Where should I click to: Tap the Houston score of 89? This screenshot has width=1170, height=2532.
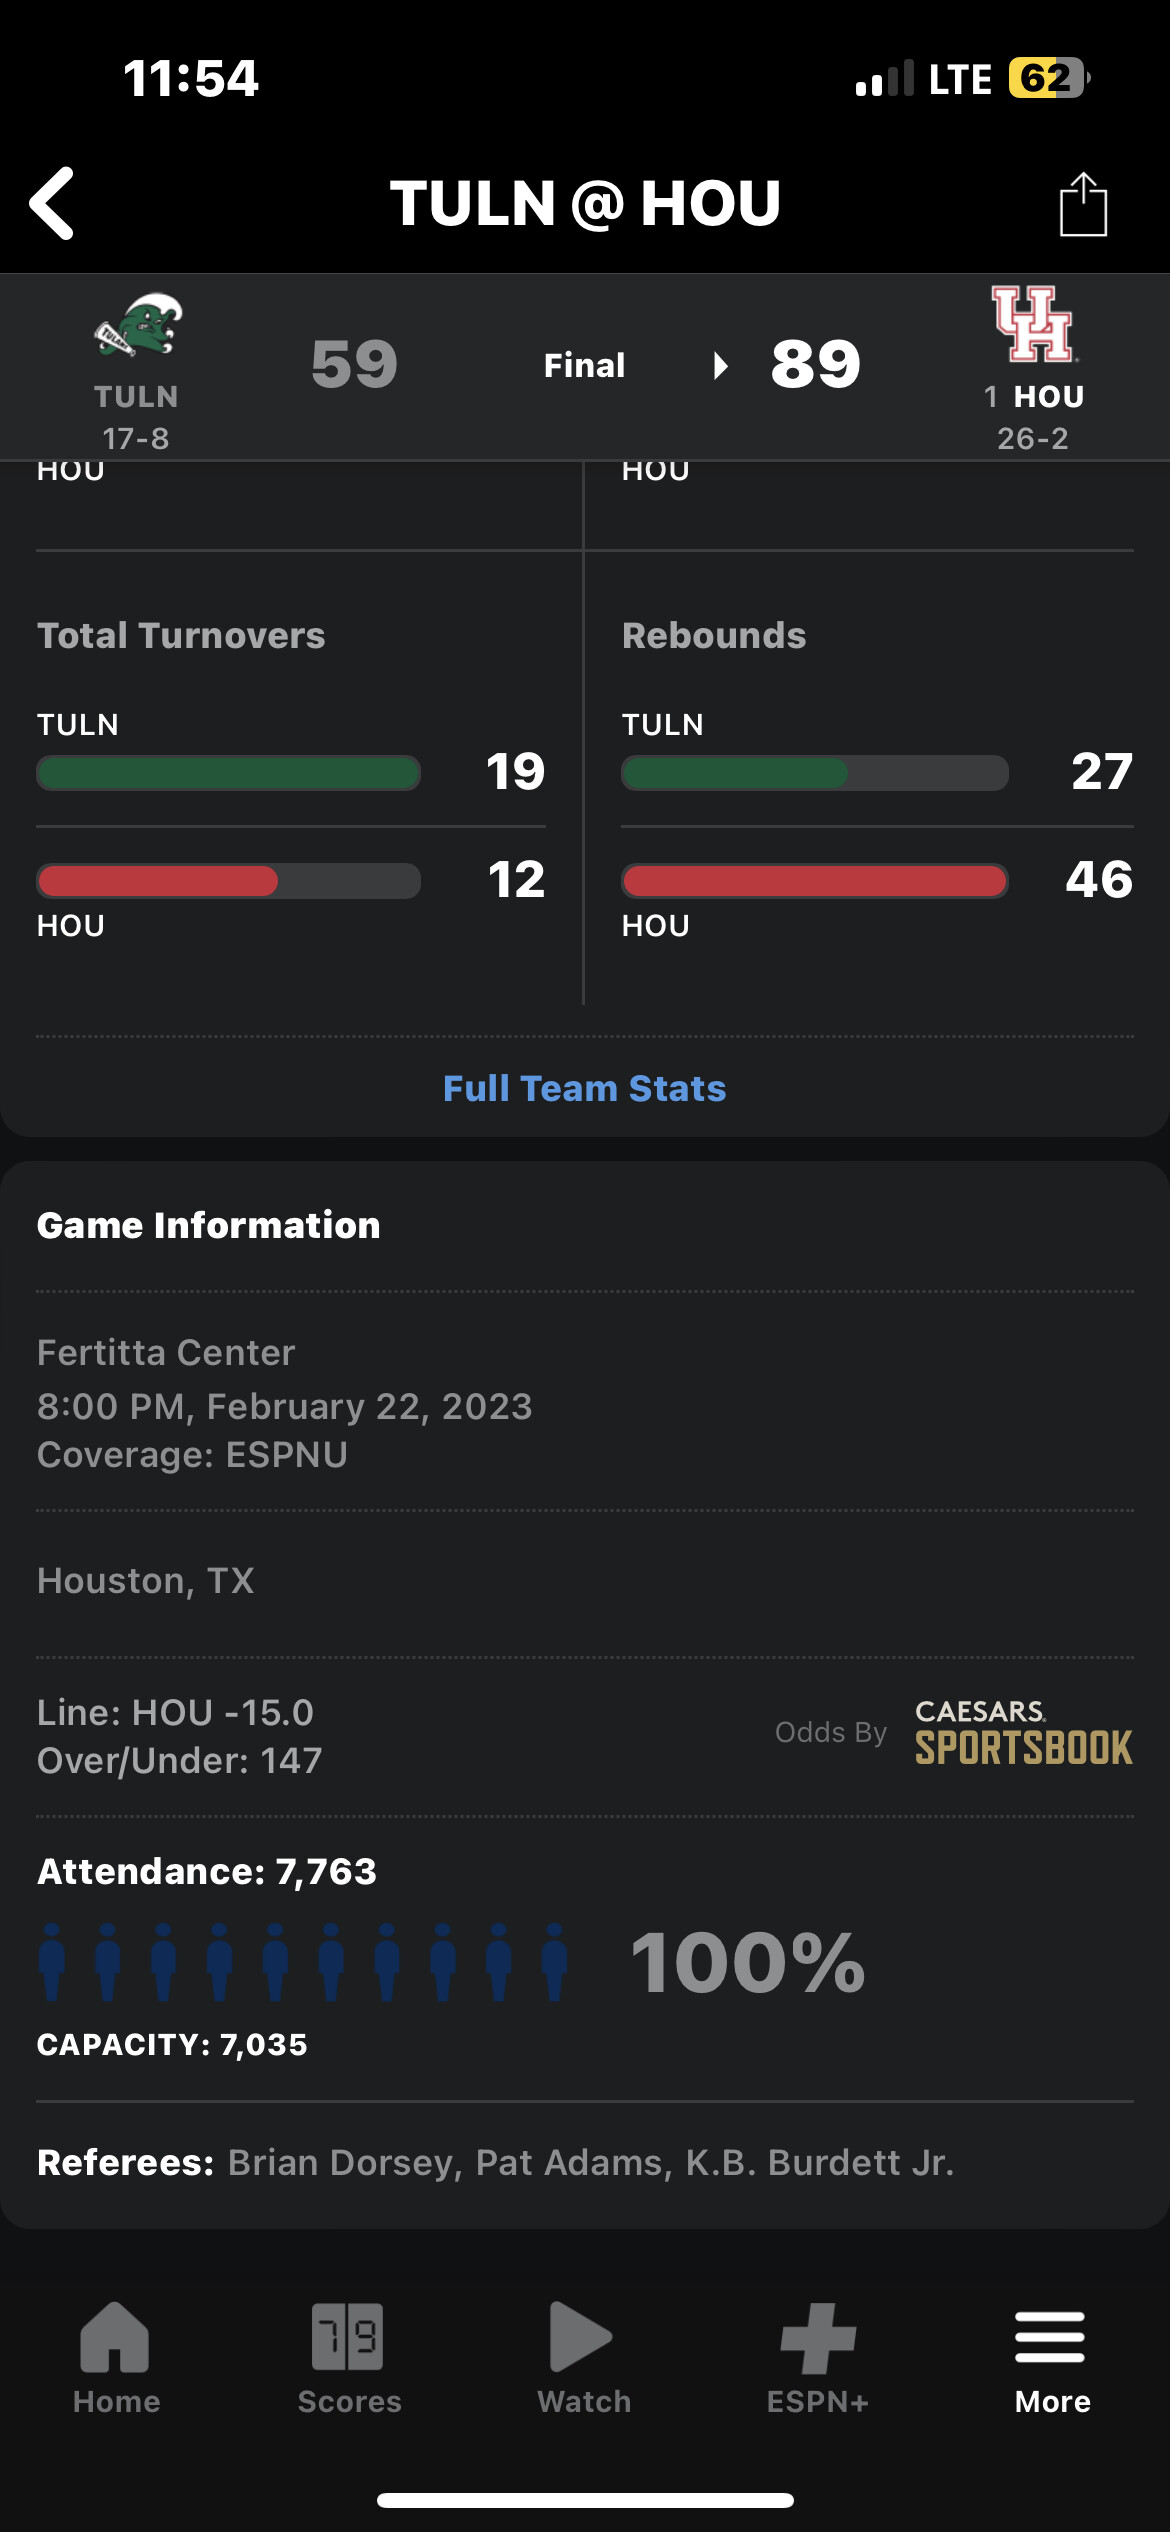[816, 364]
